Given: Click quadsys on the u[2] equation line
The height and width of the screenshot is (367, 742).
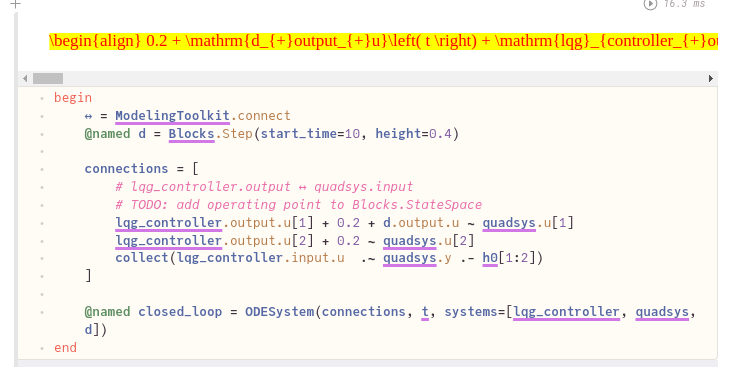Looking at the screenshot, I should [409, 241].
